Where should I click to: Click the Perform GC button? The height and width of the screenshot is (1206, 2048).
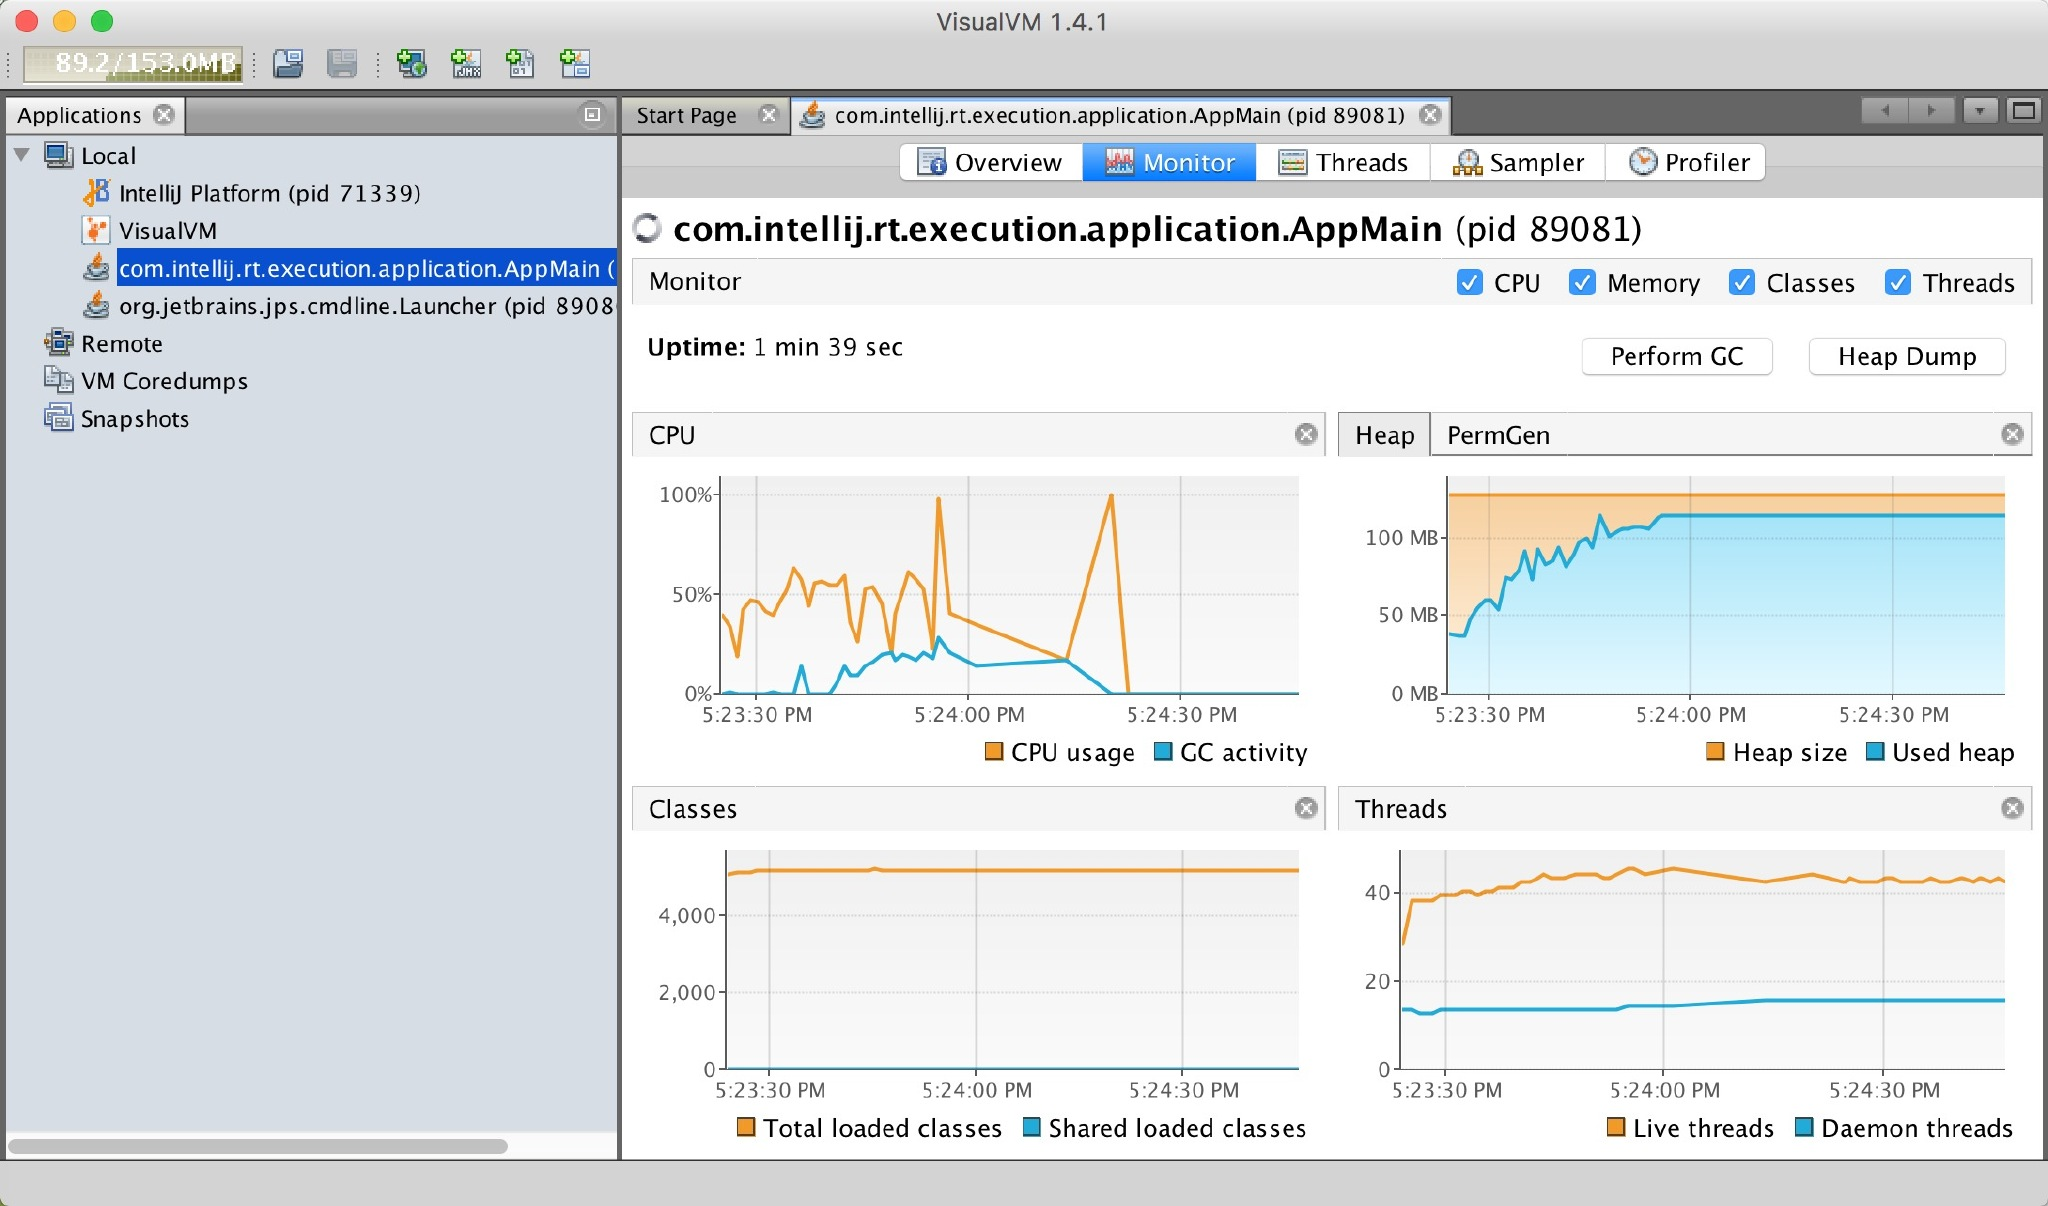tap(1676, 357)
